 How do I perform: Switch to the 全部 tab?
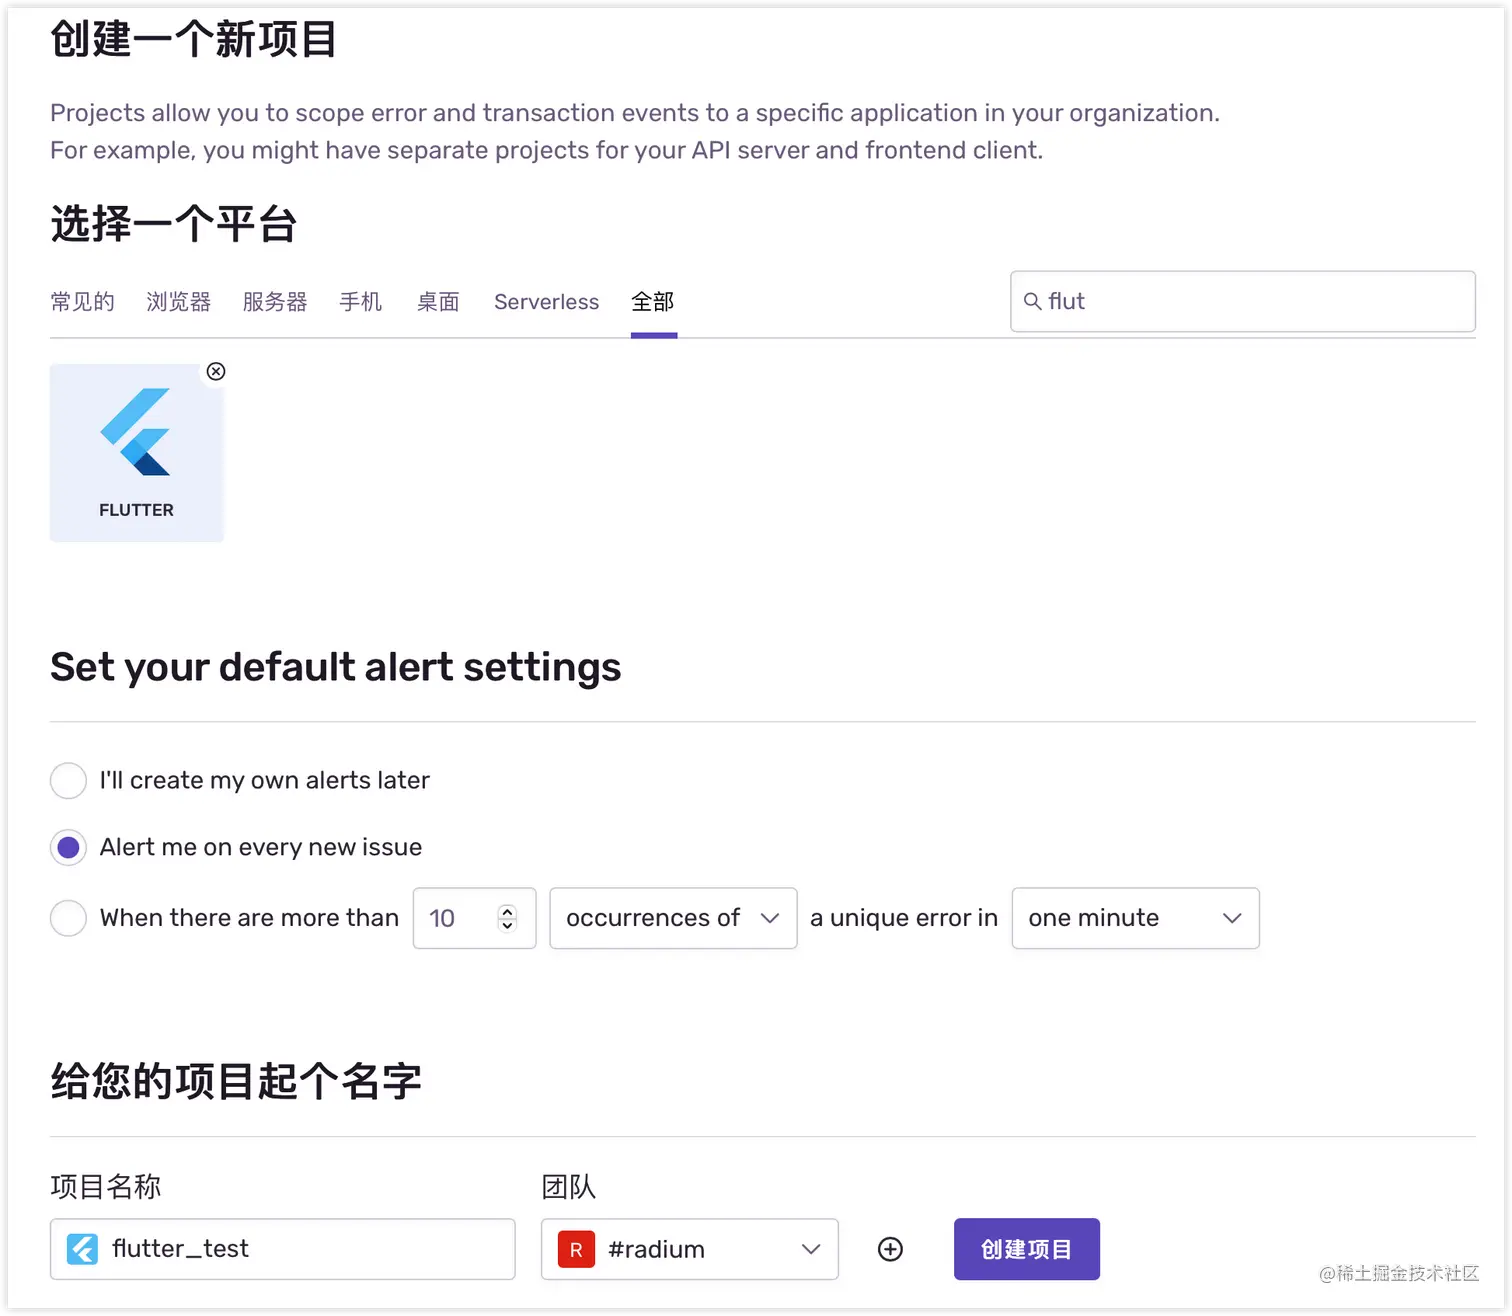[x=653, y=302]
